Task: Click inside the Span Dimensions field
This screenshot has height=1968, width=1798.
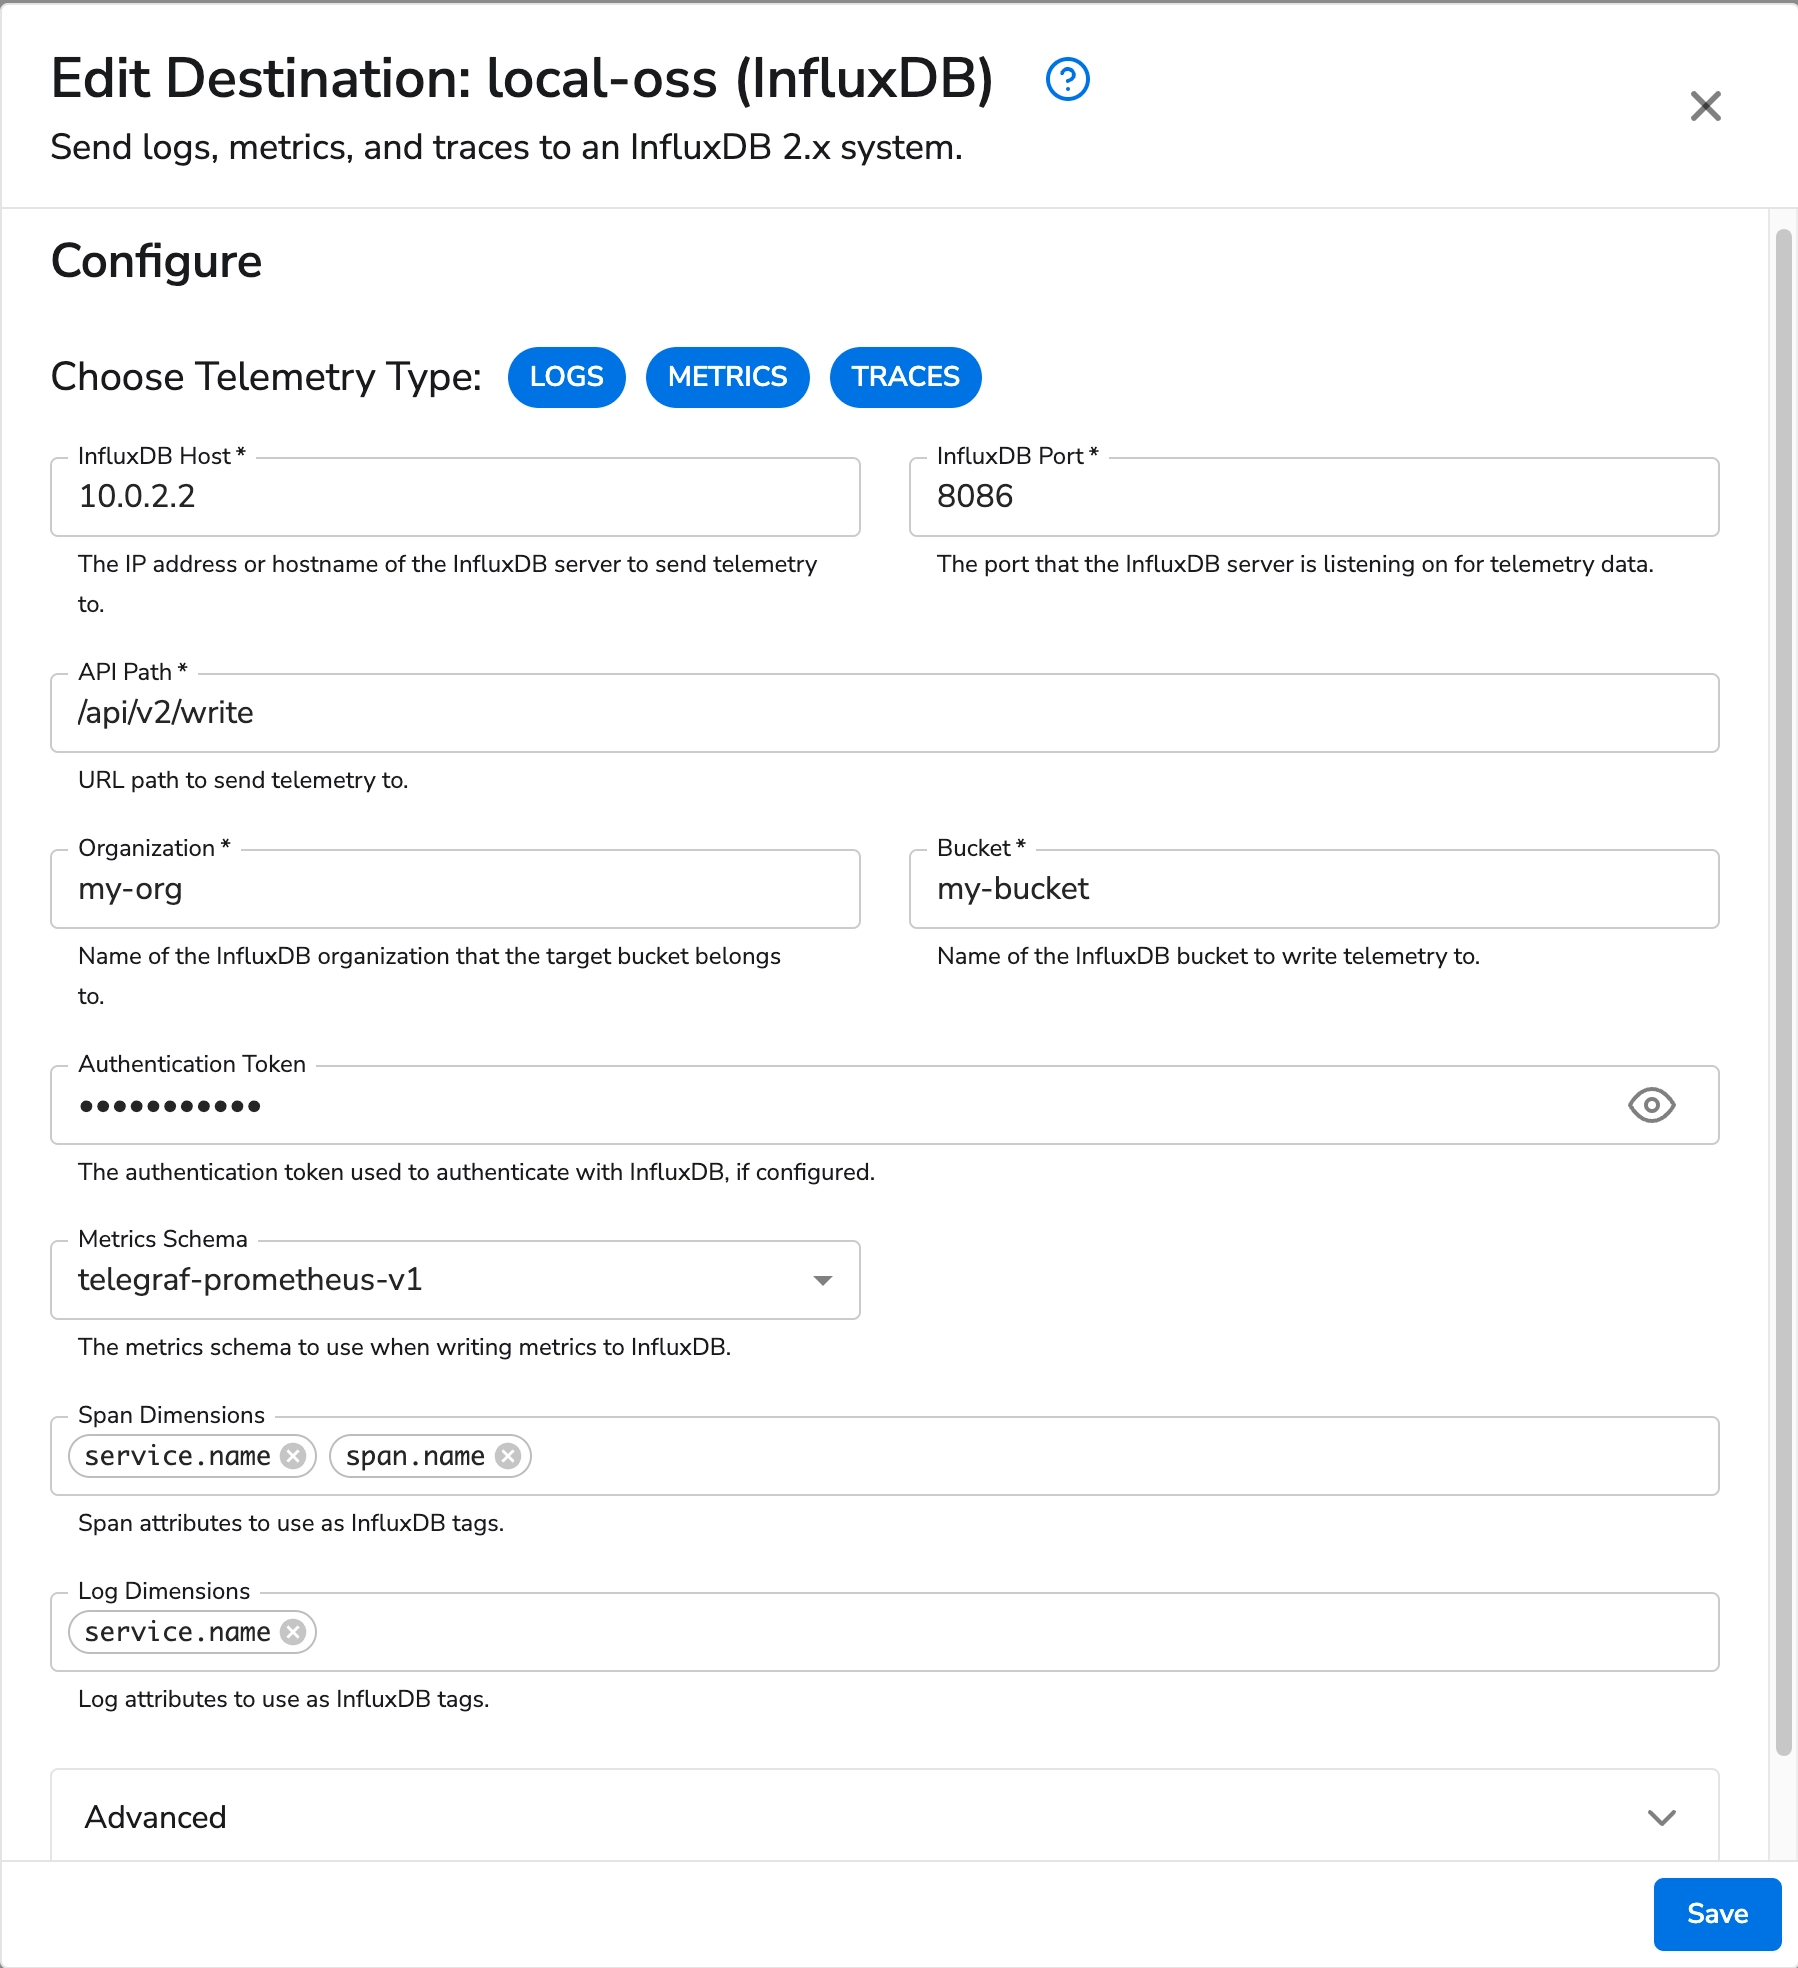Action: [x=900, y=1456]
